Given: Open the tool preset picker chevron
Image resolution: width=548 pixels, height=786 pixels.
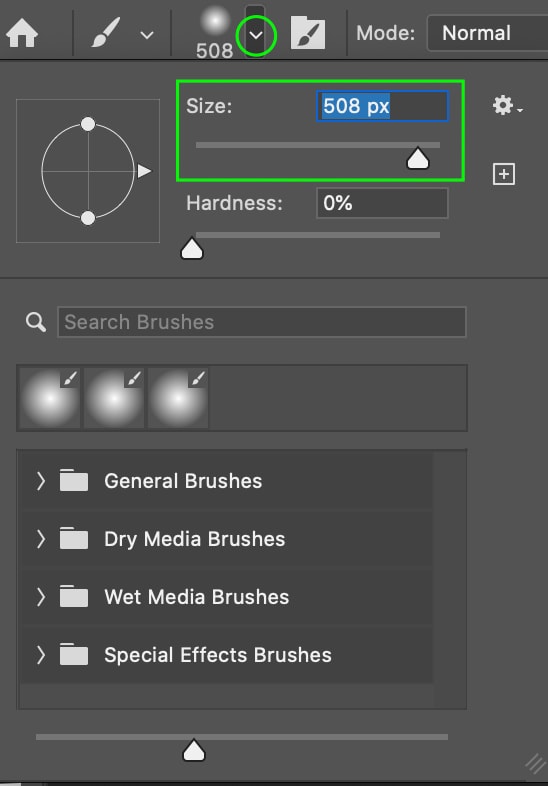Looking at the screenshot, I should 147,35.
